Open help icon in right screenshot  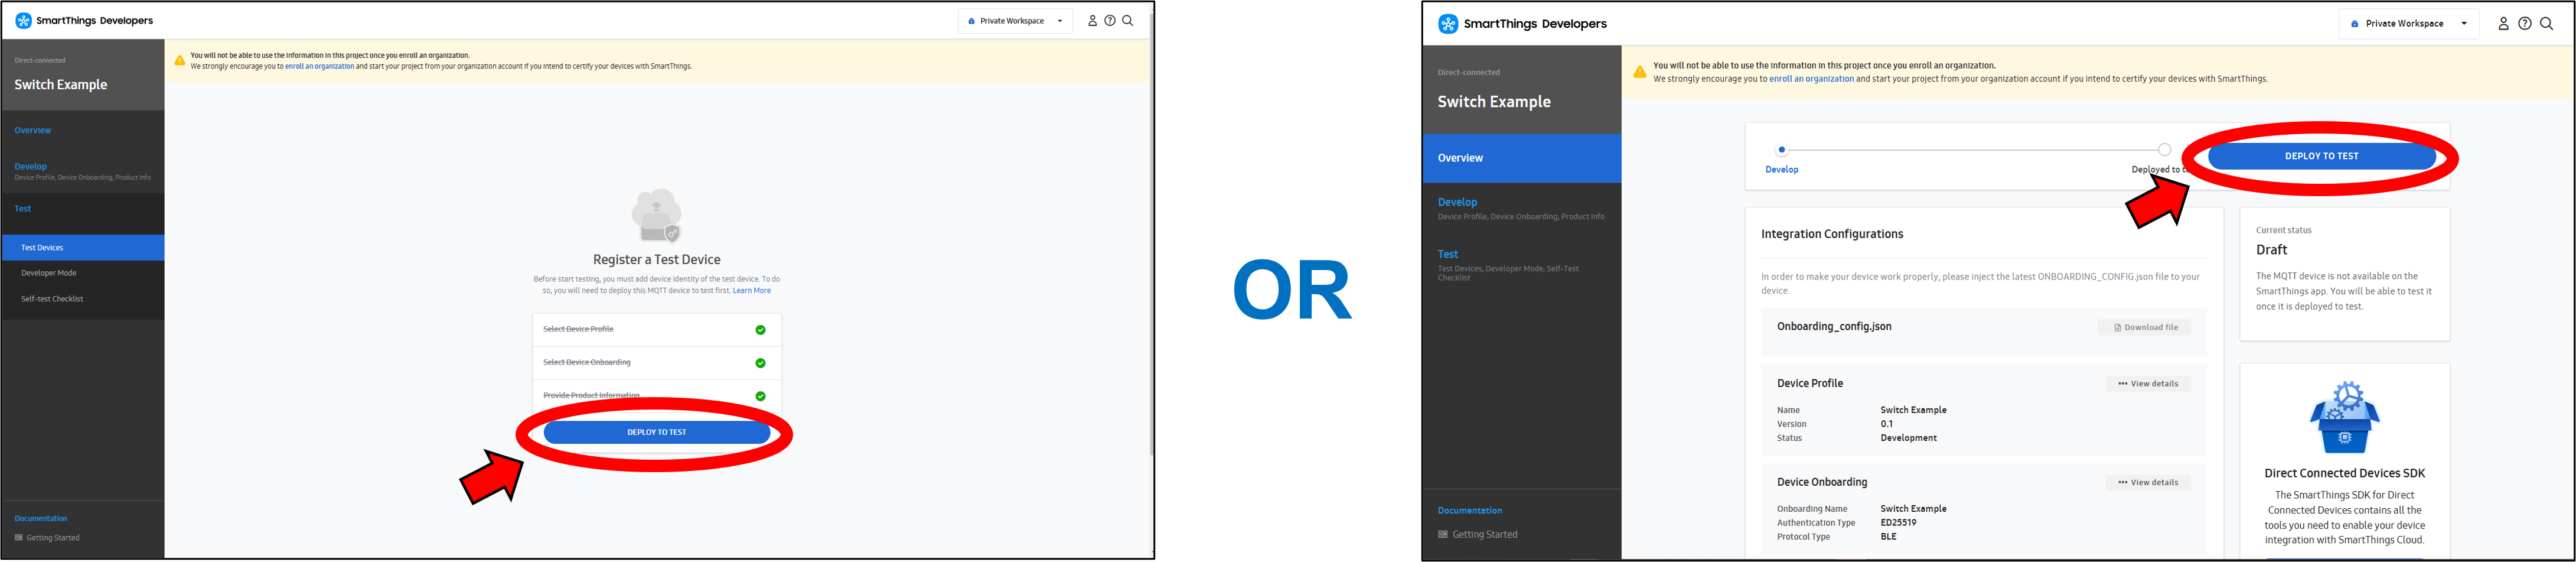point(2525,24)
